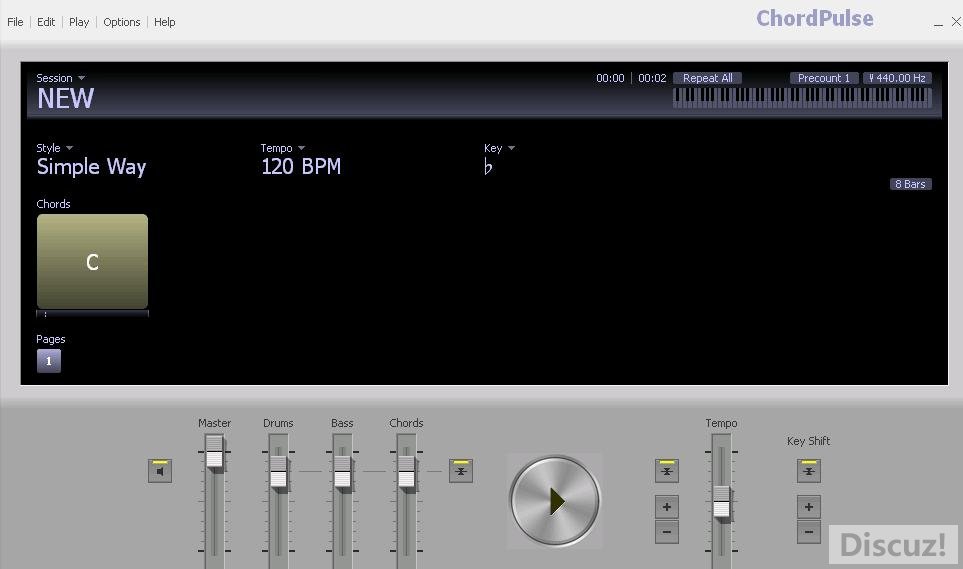Select the C chord block
The image size is (963, 569).
(x=92, y=262)
